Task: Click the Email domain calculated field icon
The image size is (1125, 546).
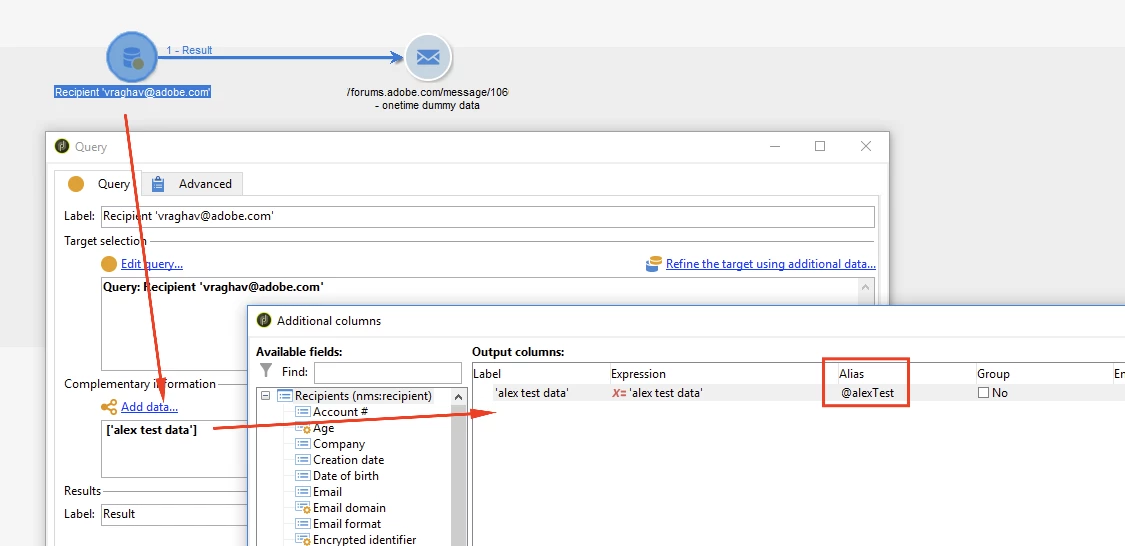Action: (x=303, y=509)
